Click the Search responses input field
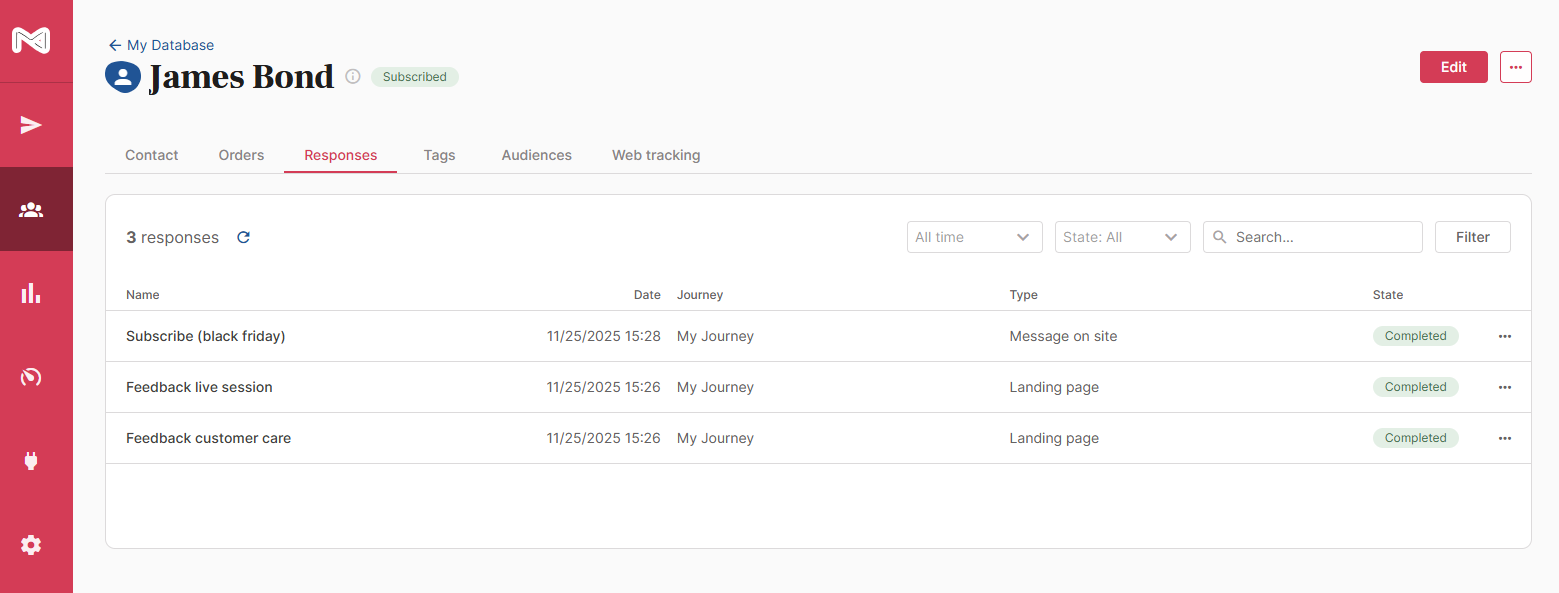The height and width of the screenshot is (593, 1559). 1322,237
